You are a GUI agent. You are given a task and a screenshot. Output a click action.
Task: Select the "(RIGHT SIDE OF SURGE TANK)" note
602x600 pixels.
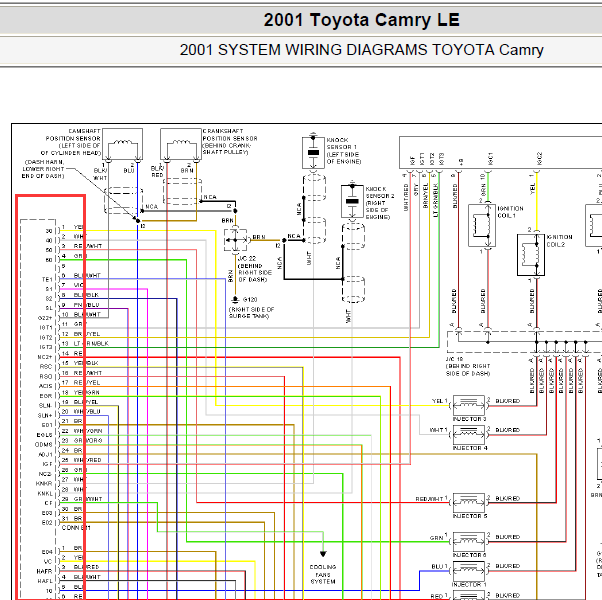tap(251, 313)
